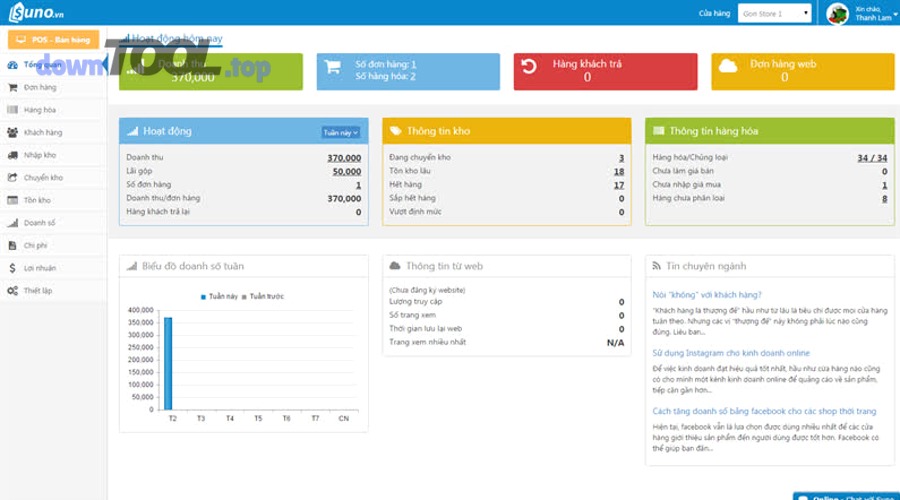Click the truck icon beside Nhập kho
Screen dimensions: 900x500
12,155
